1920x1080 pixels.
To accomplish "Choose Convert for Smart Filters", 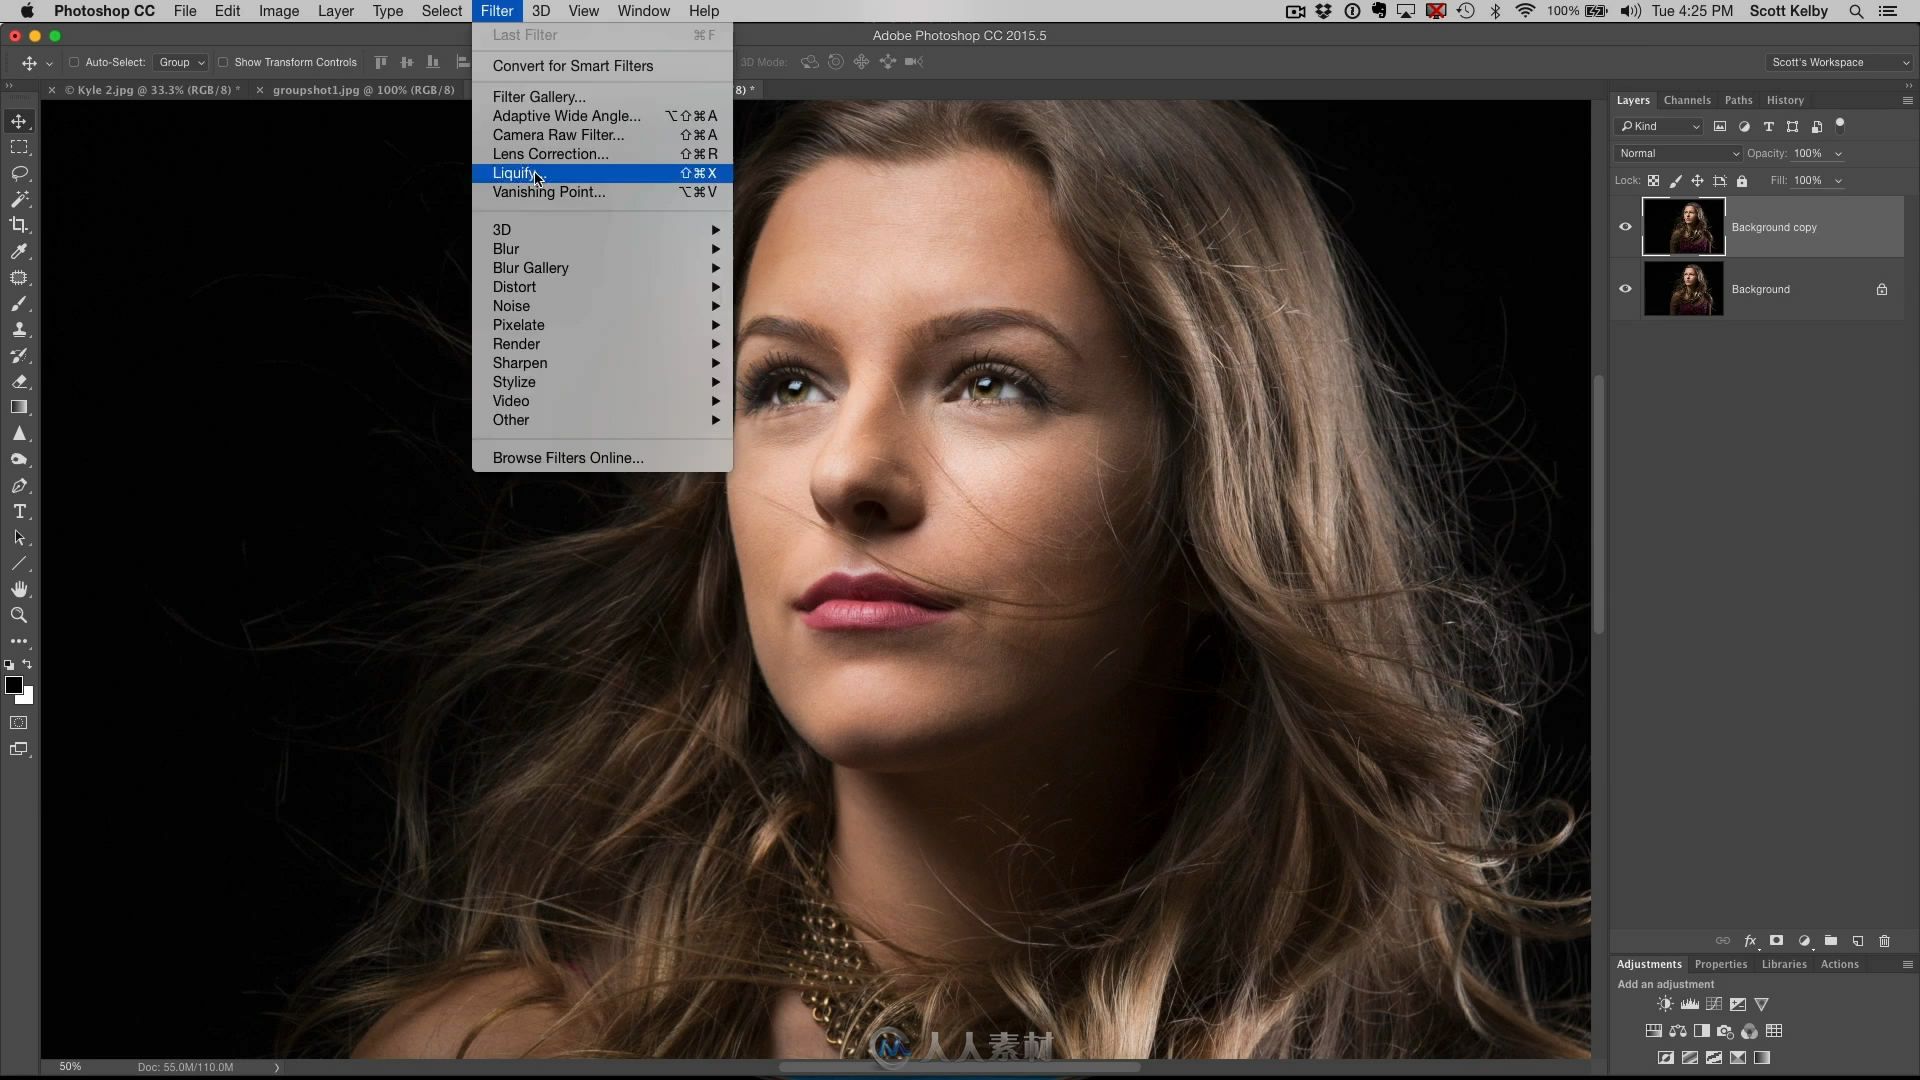I will [602, 66].
